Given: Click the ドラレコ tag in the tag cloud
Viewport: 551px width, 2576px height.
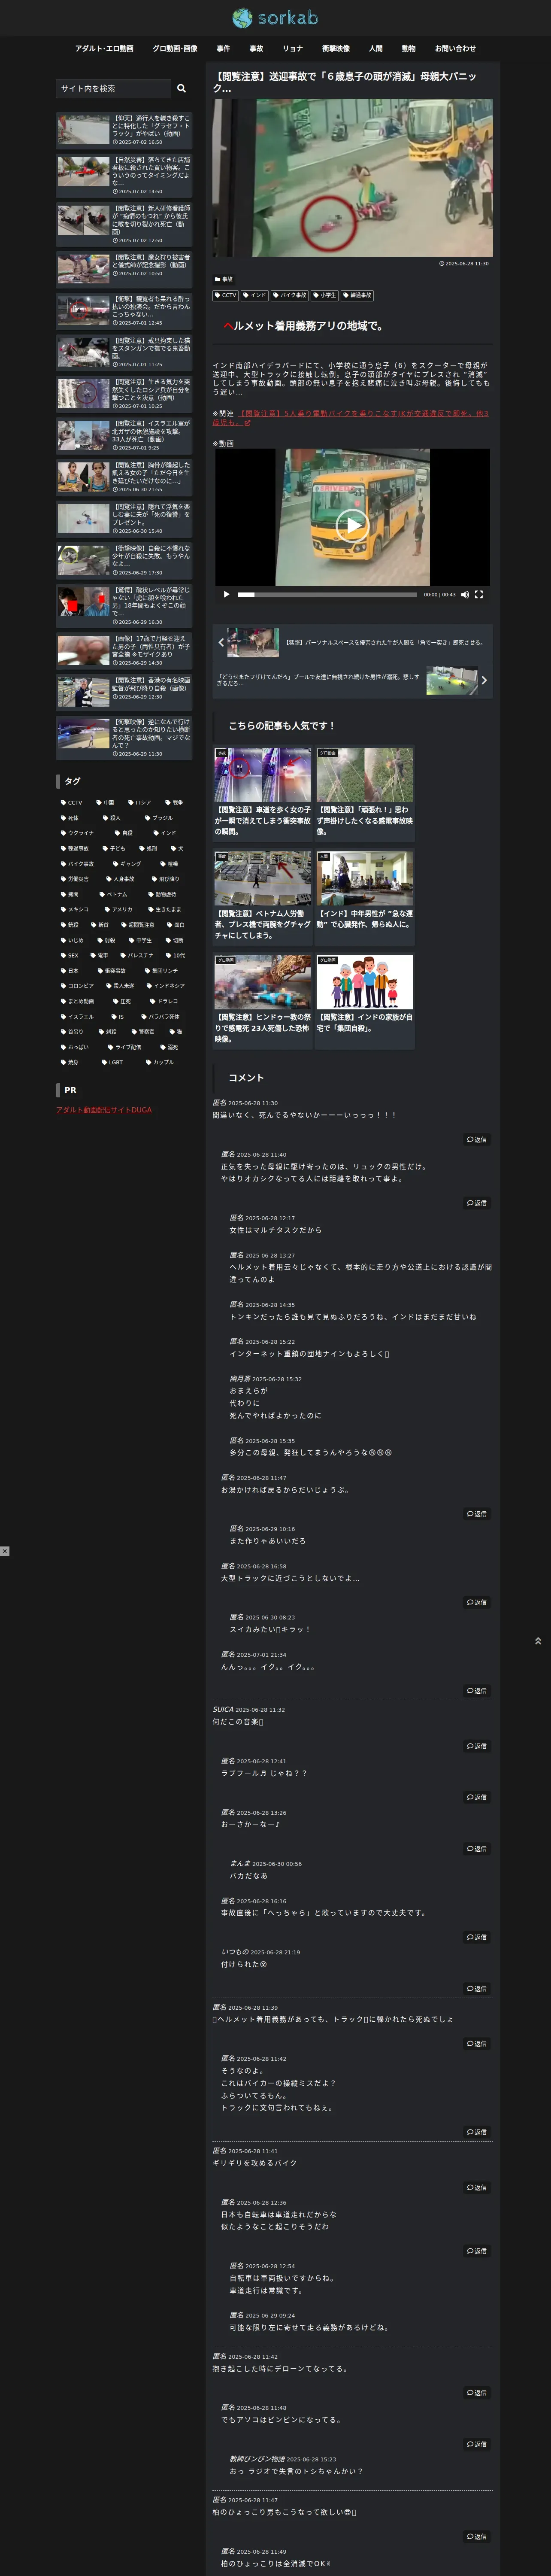Looking at the screenshot, I should click(x=163, y=1001).
